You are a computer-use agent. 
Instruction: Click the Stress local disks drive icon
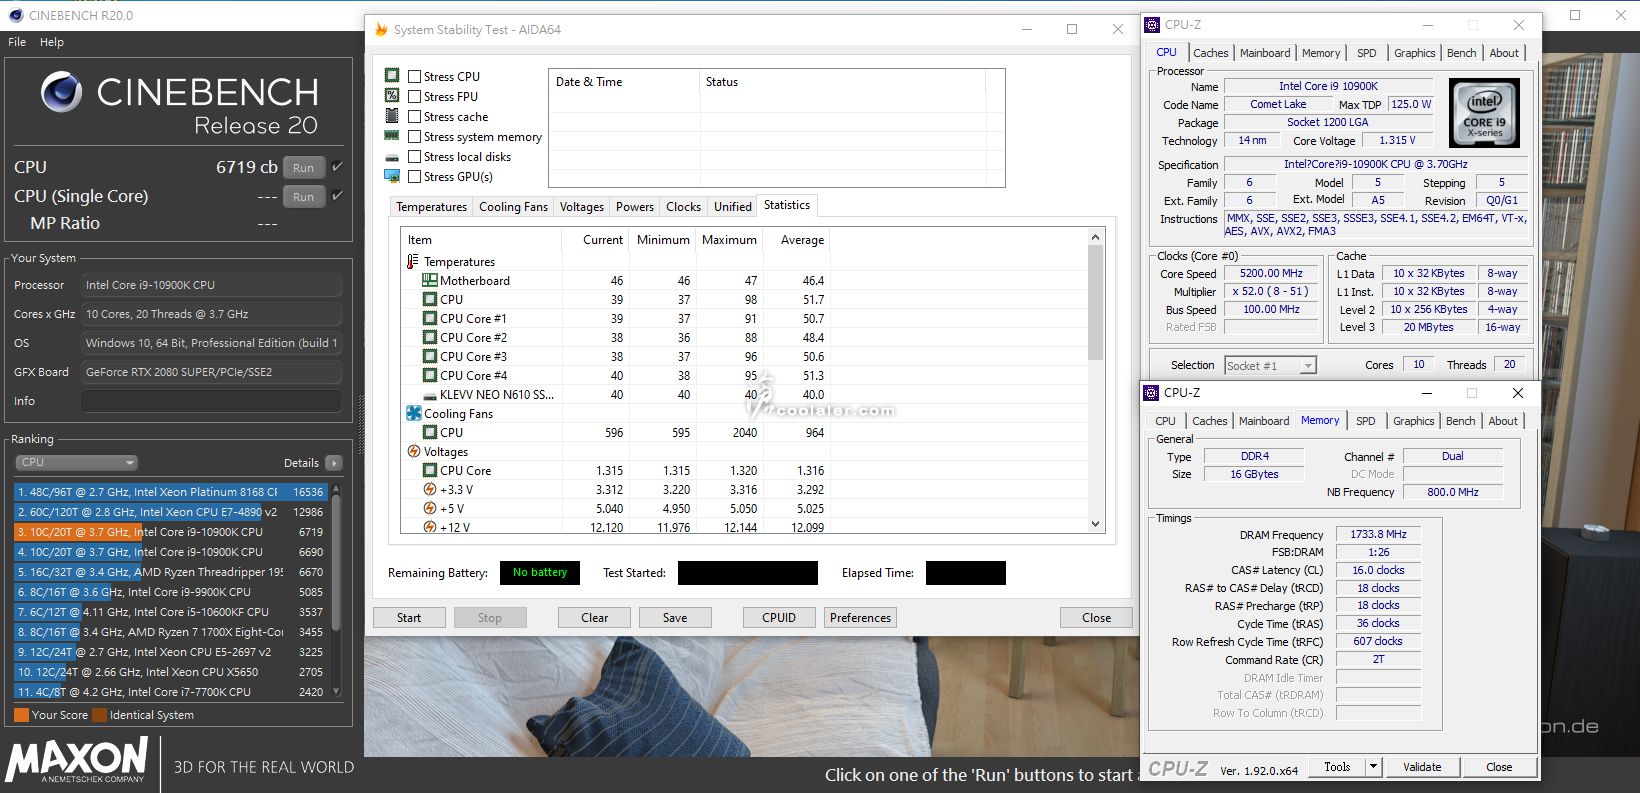(392, 157)
